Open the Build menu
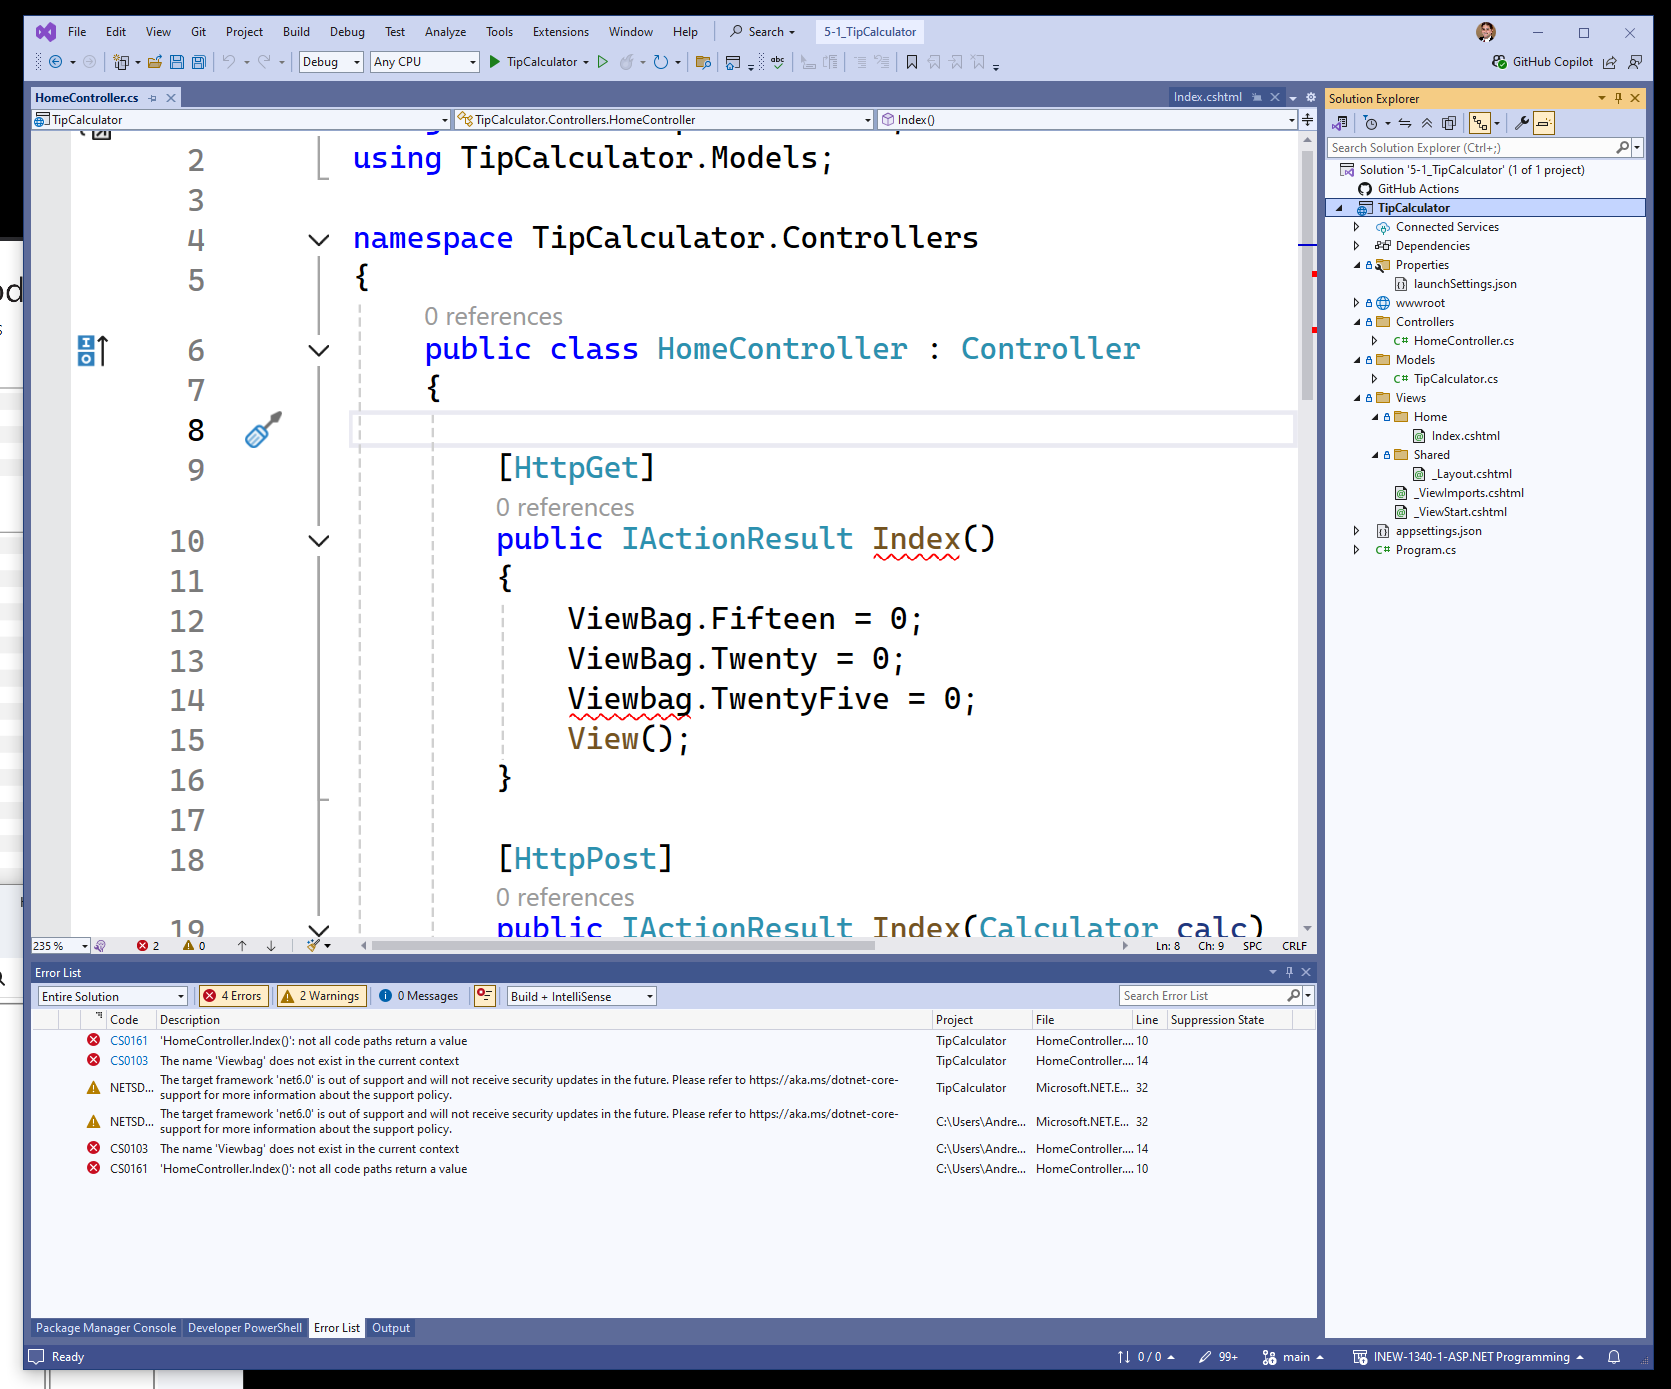The width and height of the screenshot is (1671, 1389). (296, 32)
